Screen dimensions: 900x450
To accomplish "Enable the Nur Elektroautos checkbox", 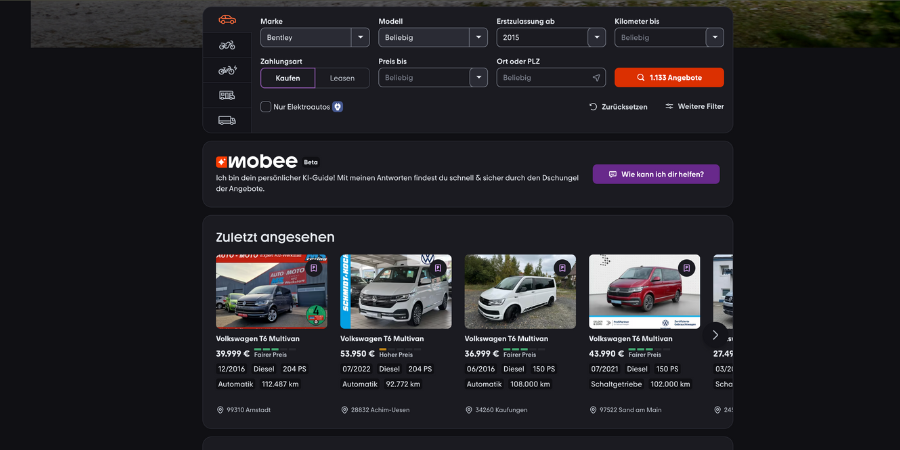I will point(266,107).
